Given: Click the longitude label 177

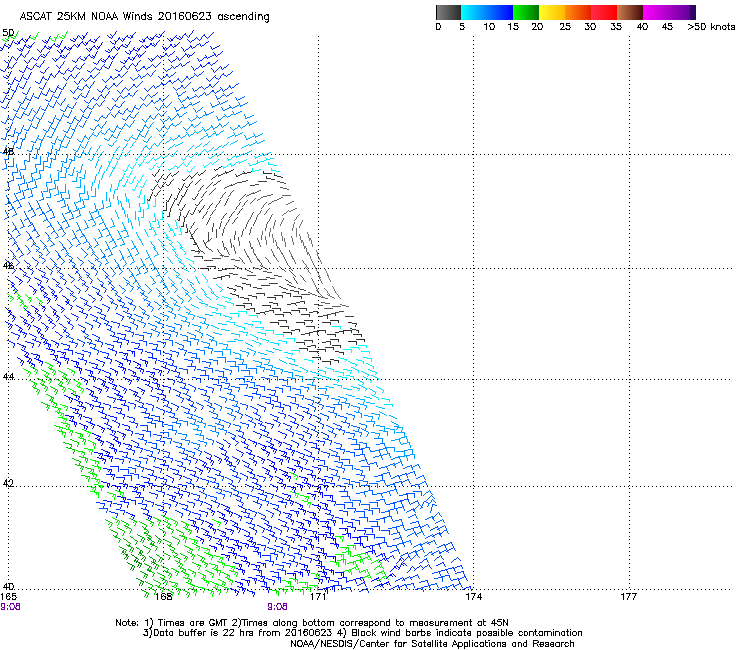Looking at the screenshot, I should (x=629, y=597).
